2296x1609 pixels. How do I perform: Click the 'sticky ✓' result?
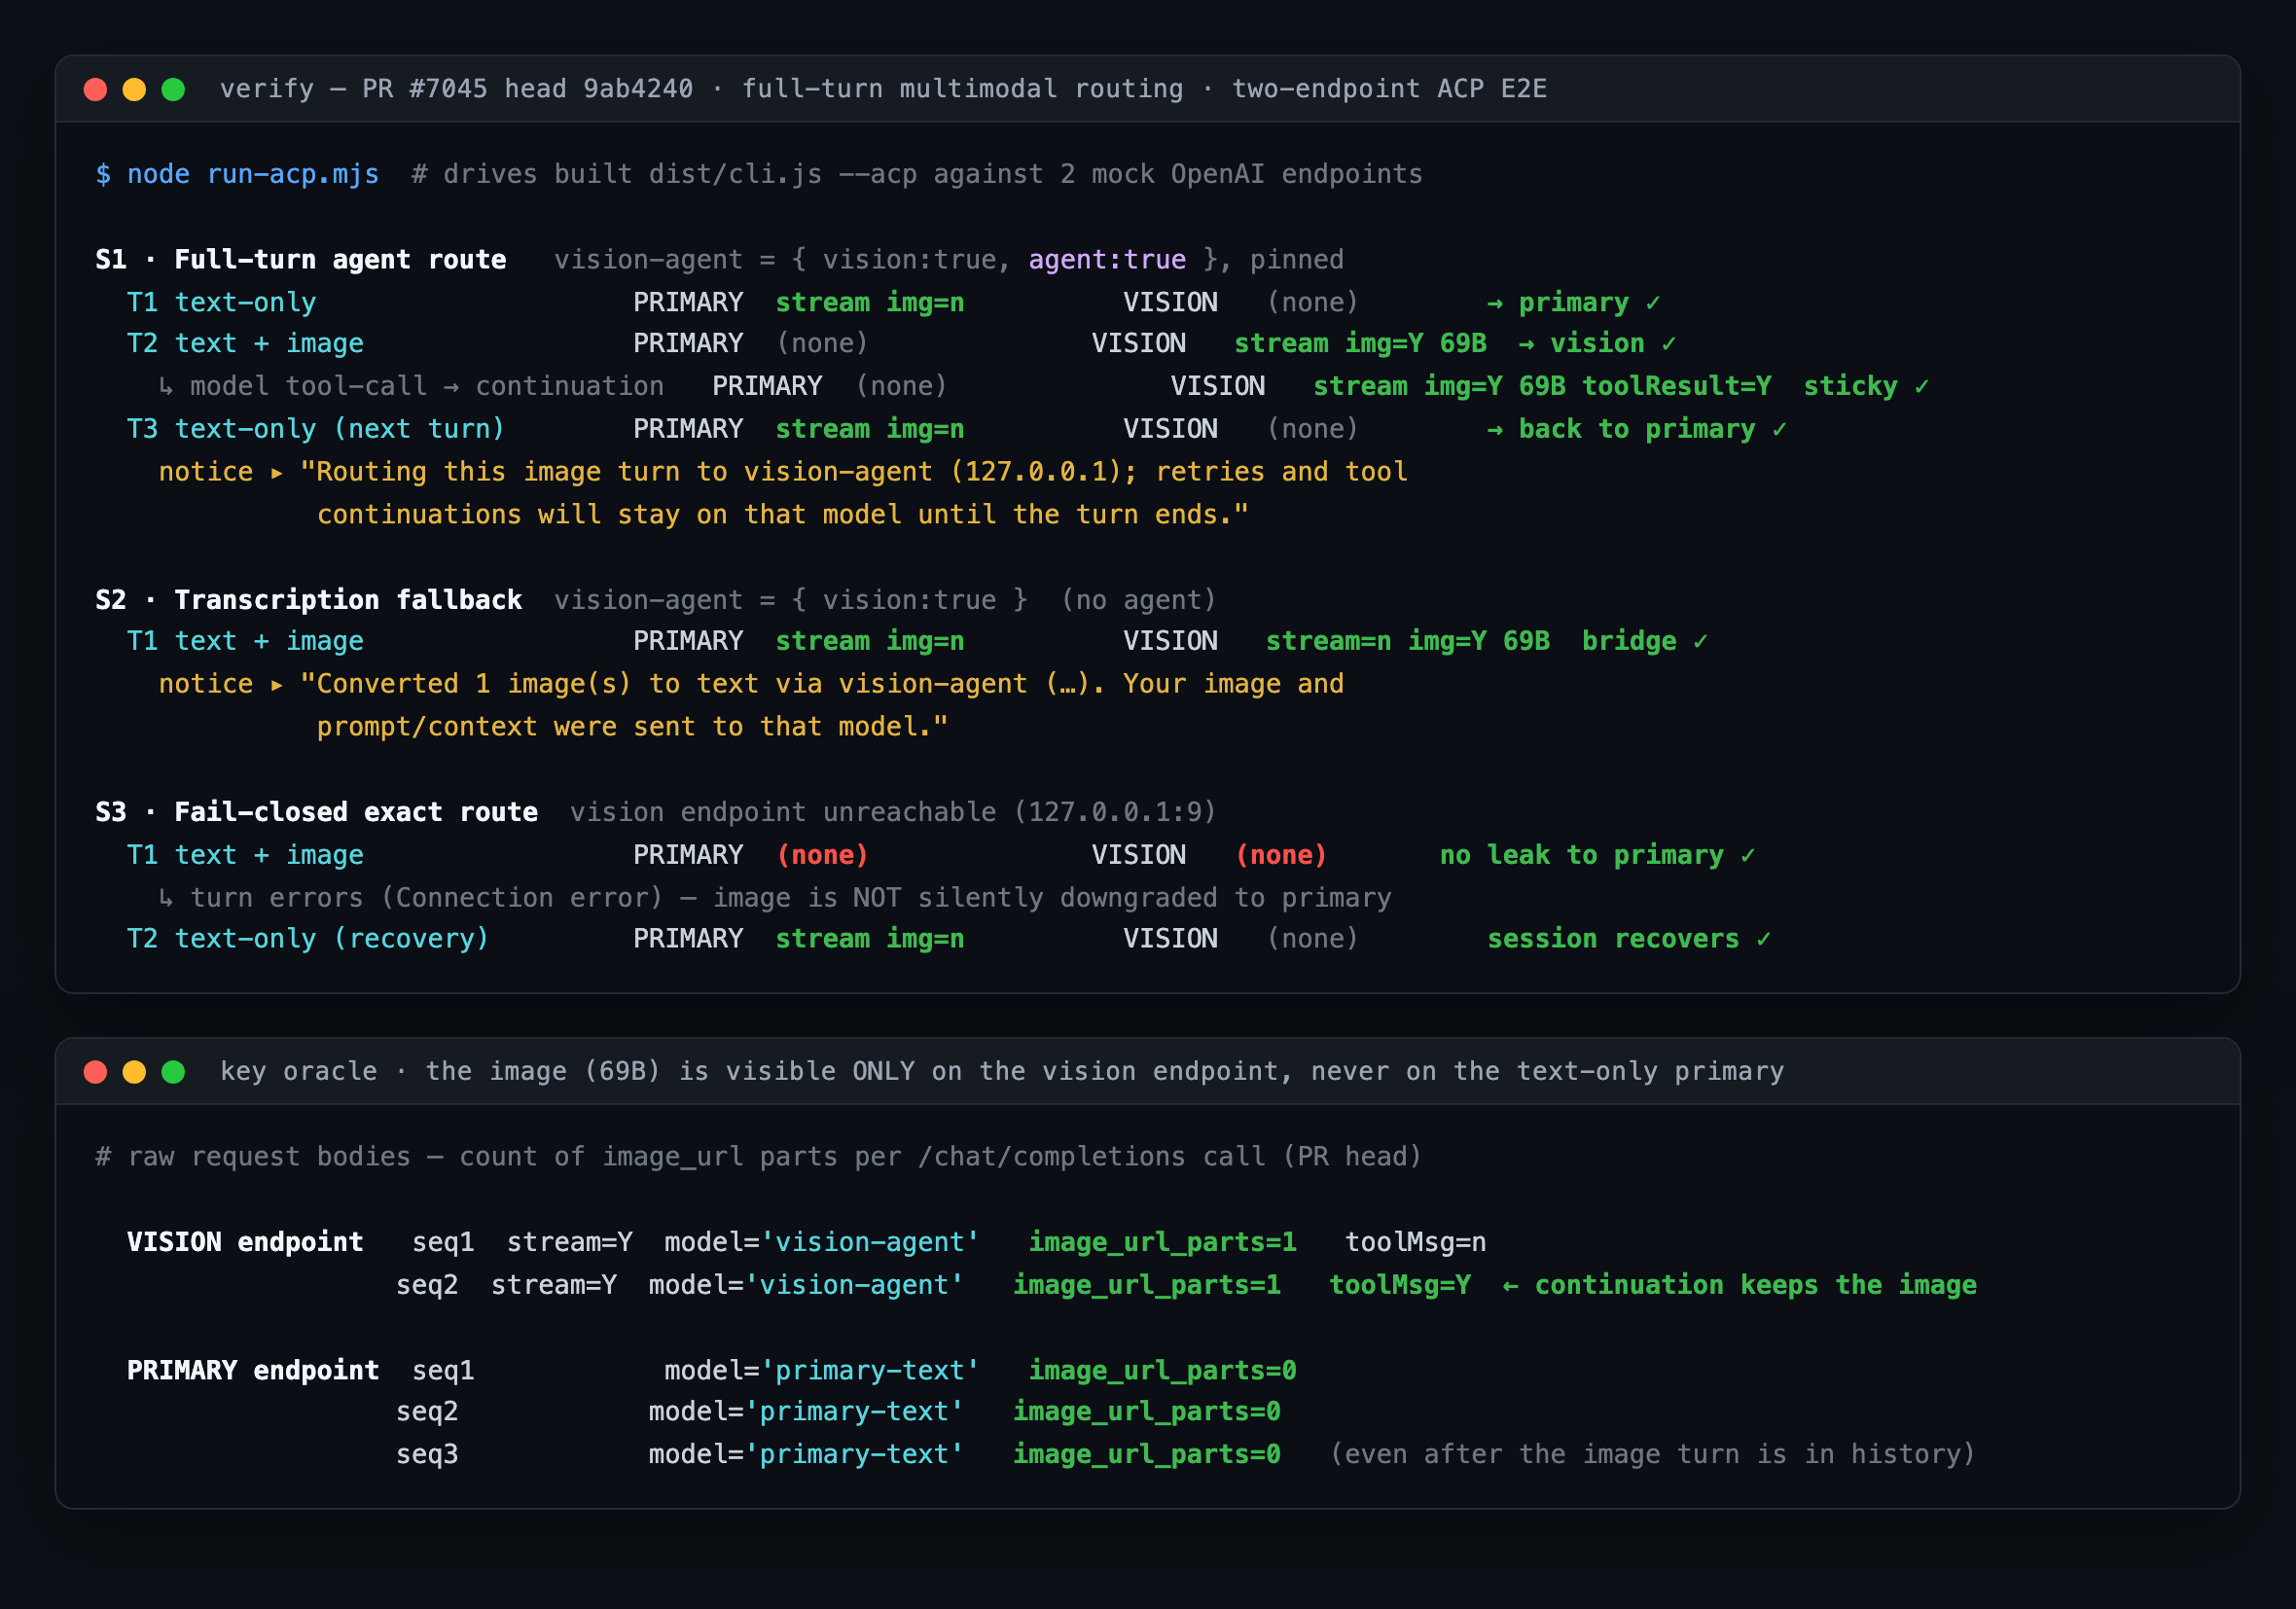[1866, 386]
